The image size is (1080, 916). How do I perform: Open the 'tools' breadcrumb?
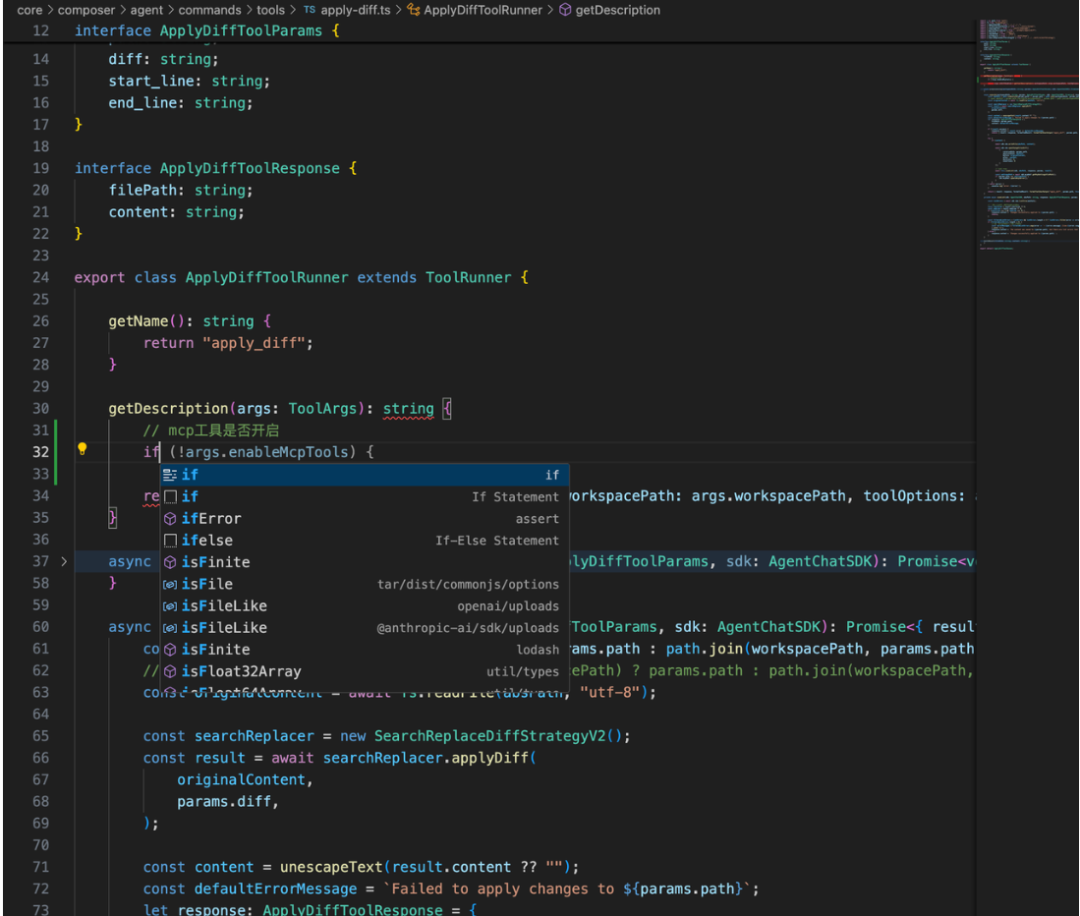pos(271,10)
